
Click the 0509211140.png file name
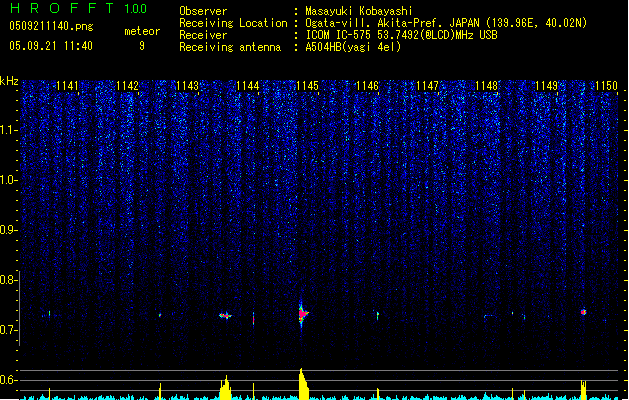click(42, 26)
